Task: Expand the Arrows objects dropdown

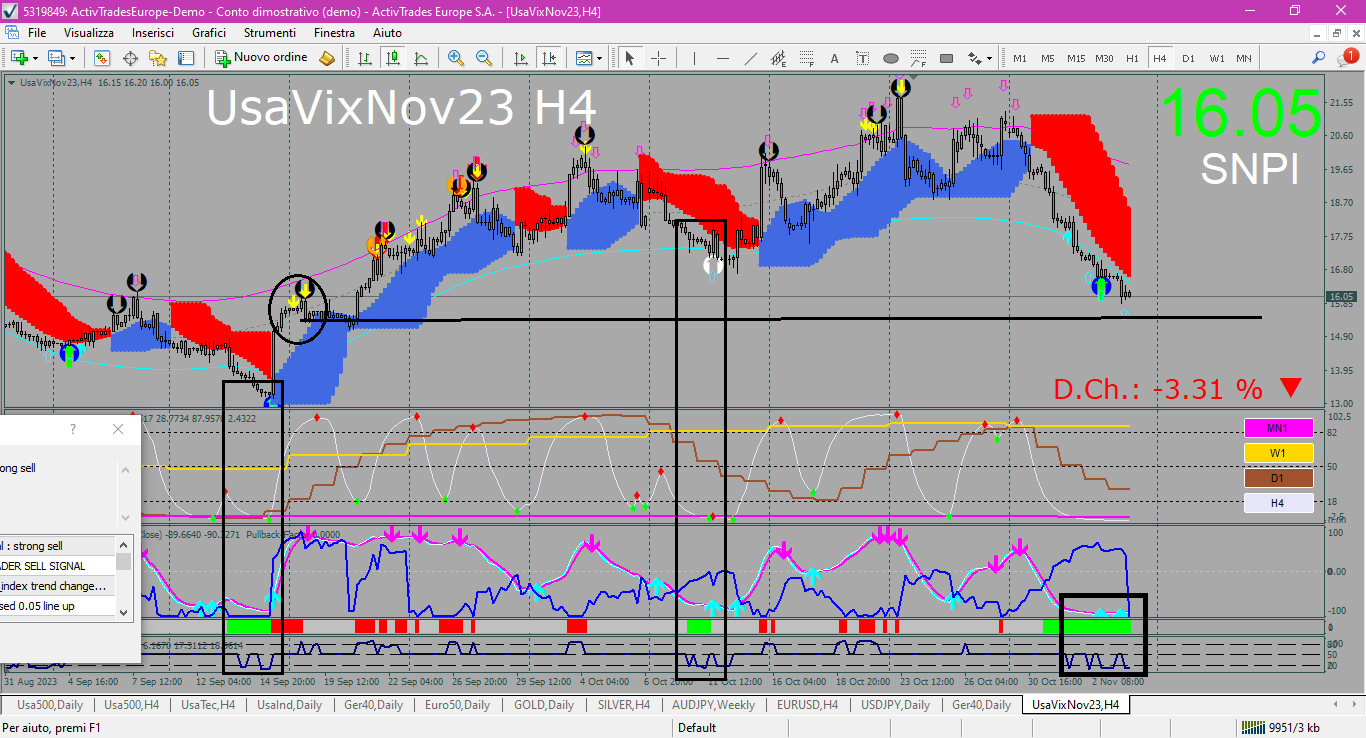Action: pos(990,58)
